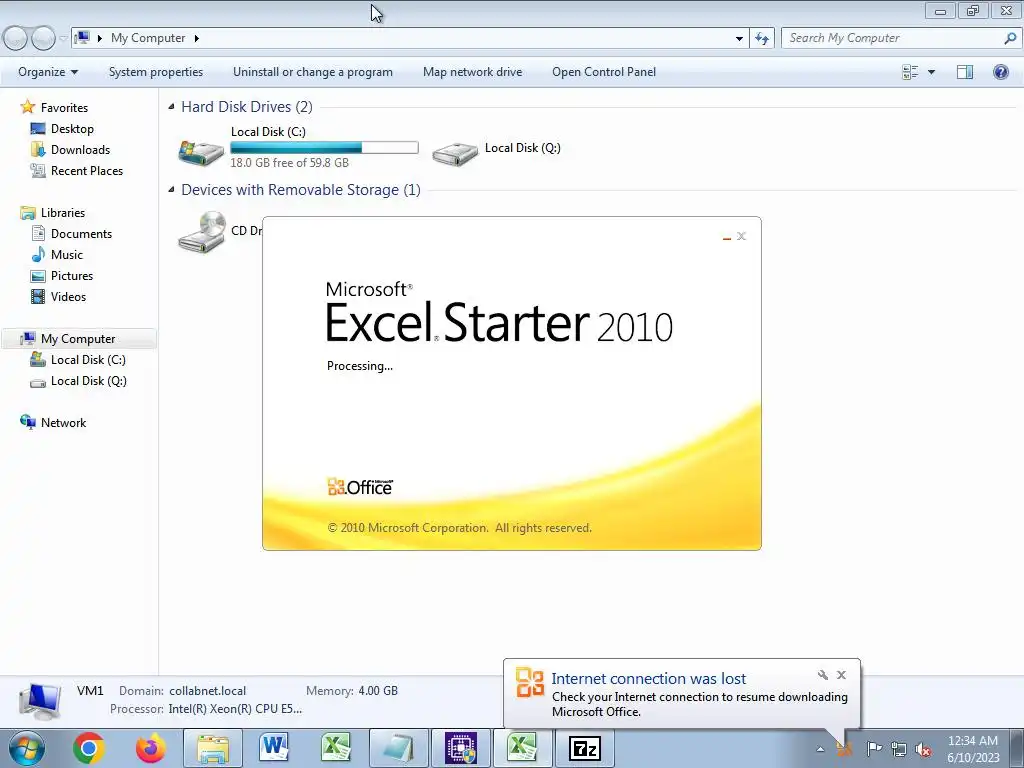Change your view icon button
The height and width of the screenshot is (768, 1024).
click(x=910, y=72)
